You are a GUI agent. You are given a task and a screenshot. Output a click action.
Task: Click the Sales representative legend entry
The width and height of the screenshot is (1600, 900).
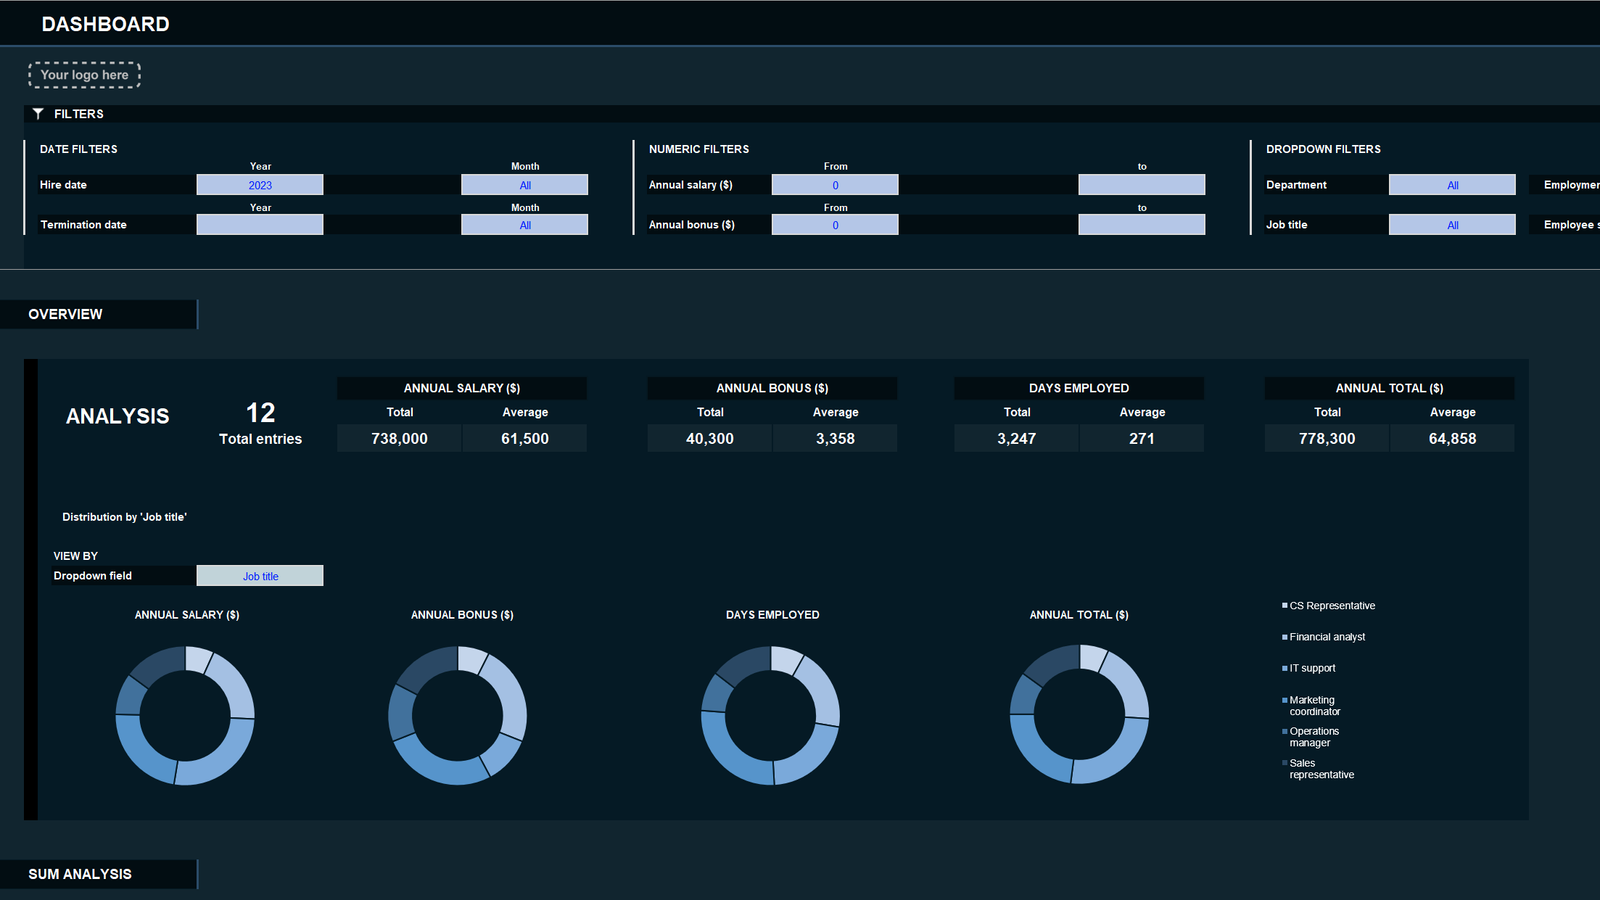1320,769
